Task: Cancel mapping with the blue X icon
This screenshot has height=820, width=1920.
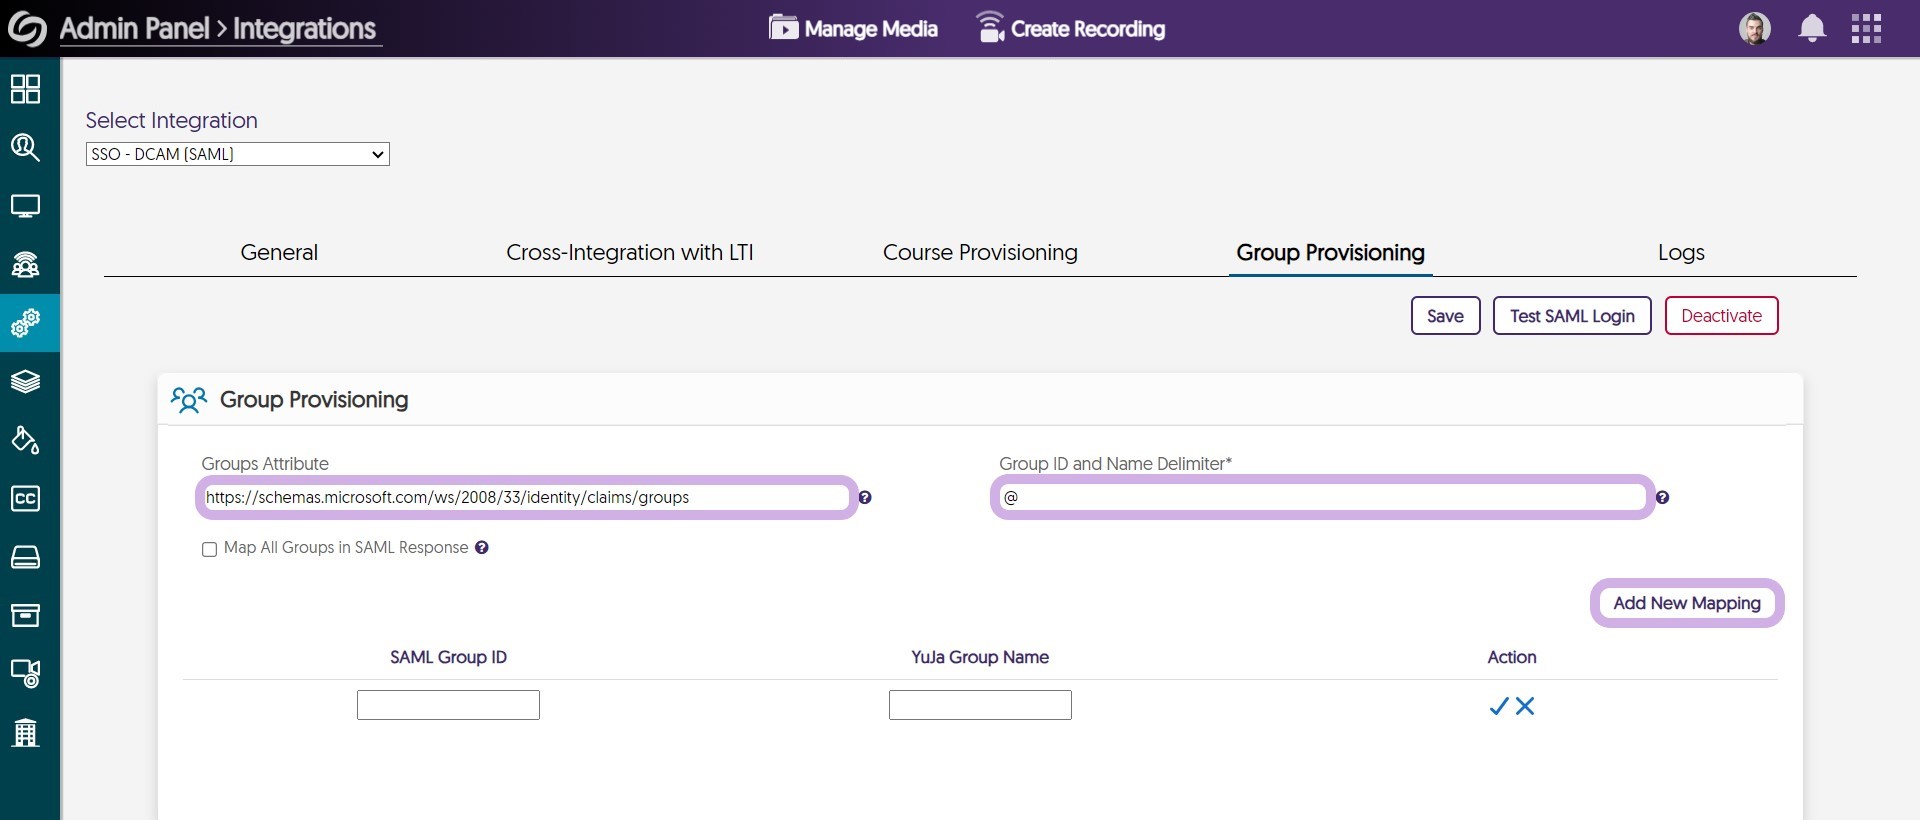Action: [1525, 706]
